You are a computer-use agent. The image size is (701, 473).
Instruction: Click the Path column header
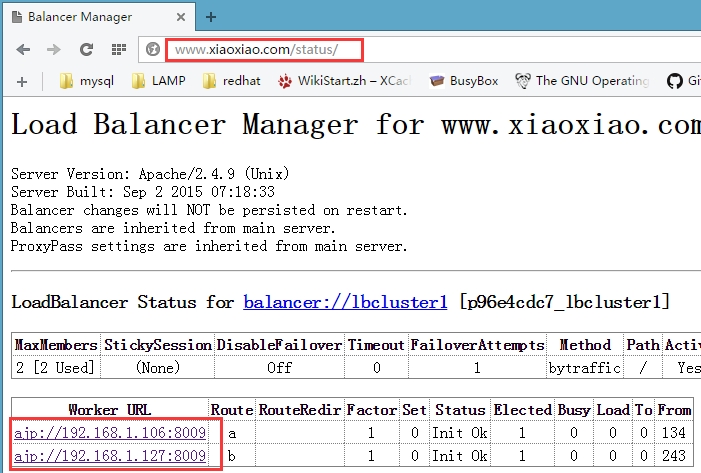[x=642, y=345]
